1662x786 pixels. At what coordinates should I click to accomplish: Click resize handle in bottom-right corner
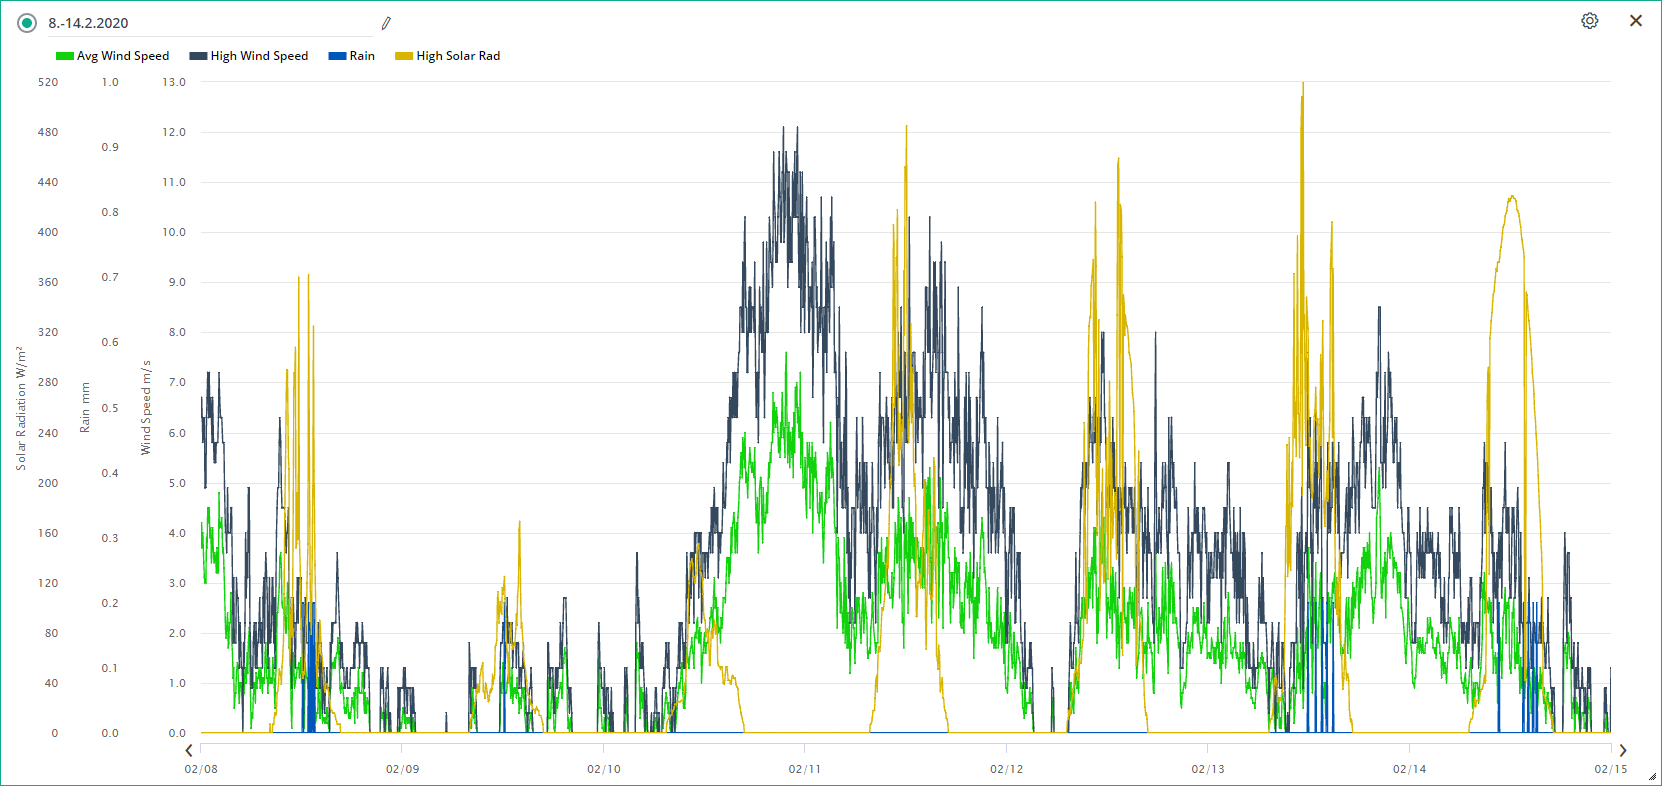tap(1652, 776)
